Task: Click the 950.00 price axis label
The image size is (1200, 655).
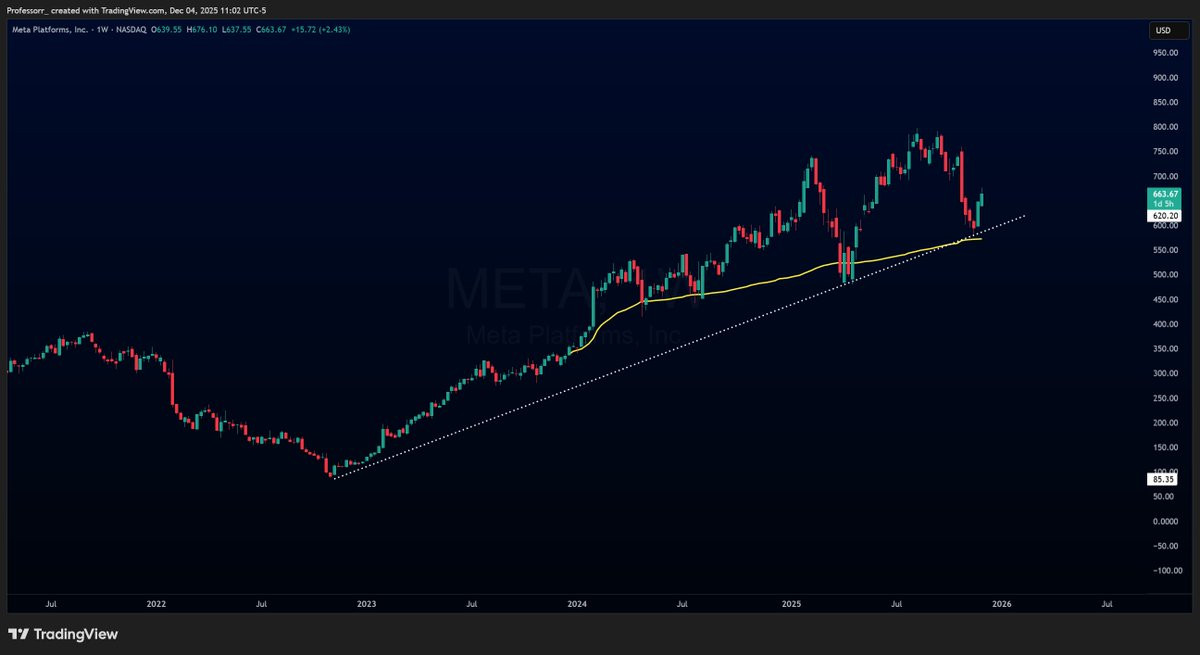Action: point(1165,53)
